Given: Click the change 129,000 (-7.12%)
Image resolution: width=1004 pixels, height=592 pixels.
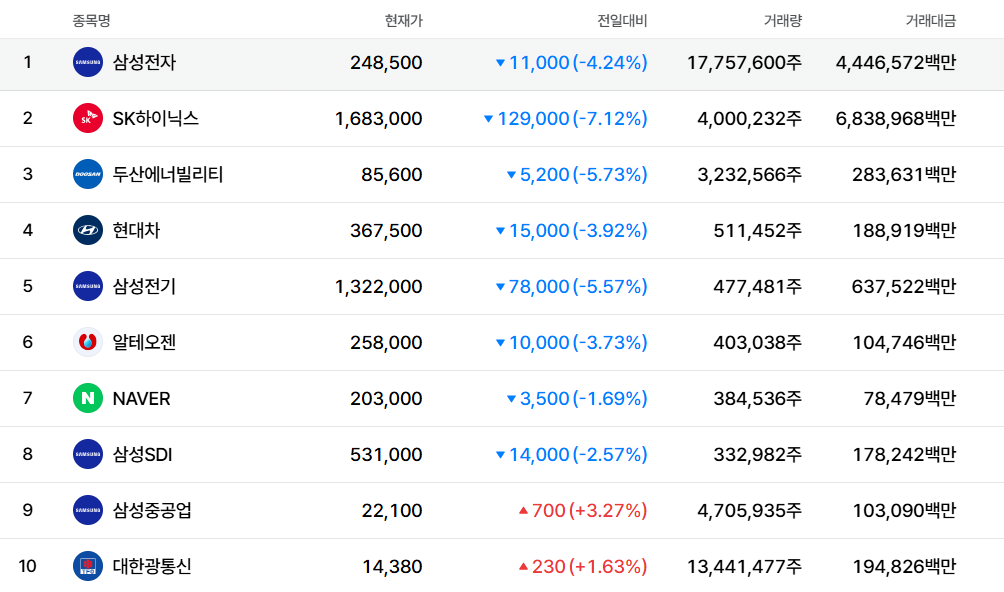Looking at the screenshot, I should pos(566,118).
